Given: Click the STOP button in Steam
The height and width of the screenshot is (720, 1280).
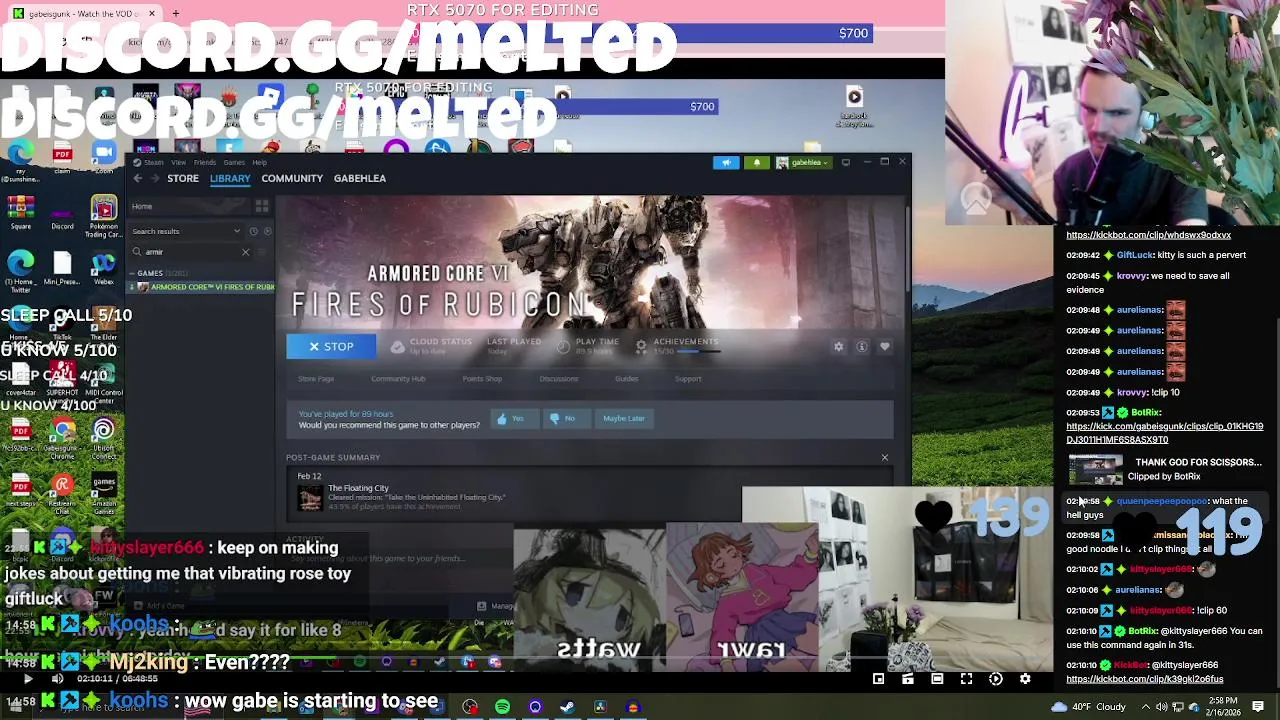Looking at the screenshot, I should tap(331, 346).
